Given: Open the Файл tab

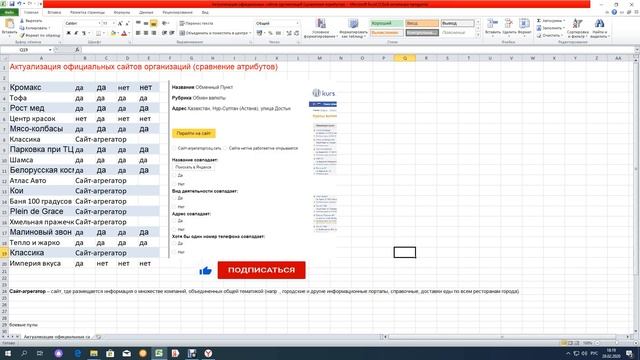Looking at the screenshot, I should click(9, 13).
